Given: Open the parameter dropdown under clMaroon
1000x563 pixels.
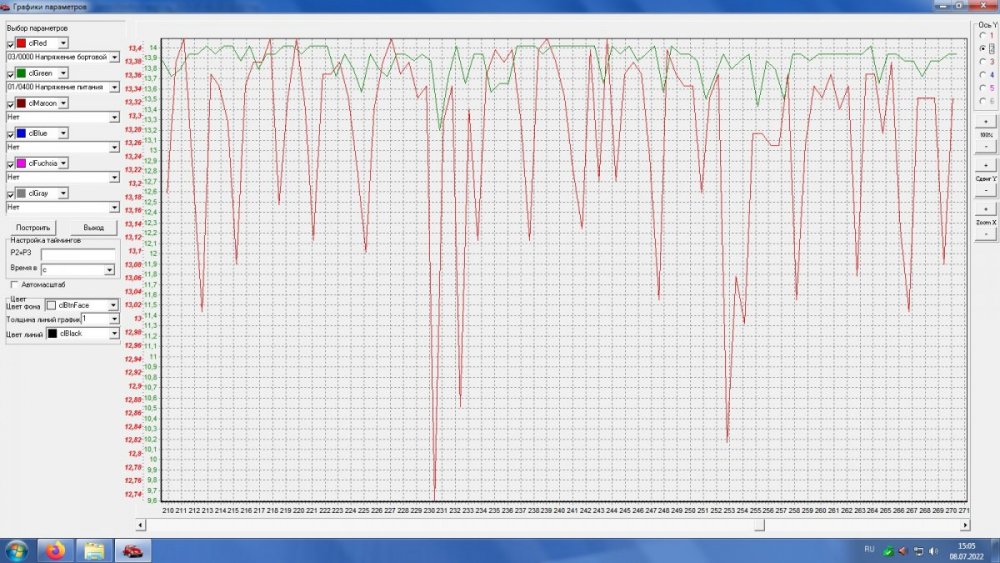Looking at the screenshot, I should tap(114, 117).
